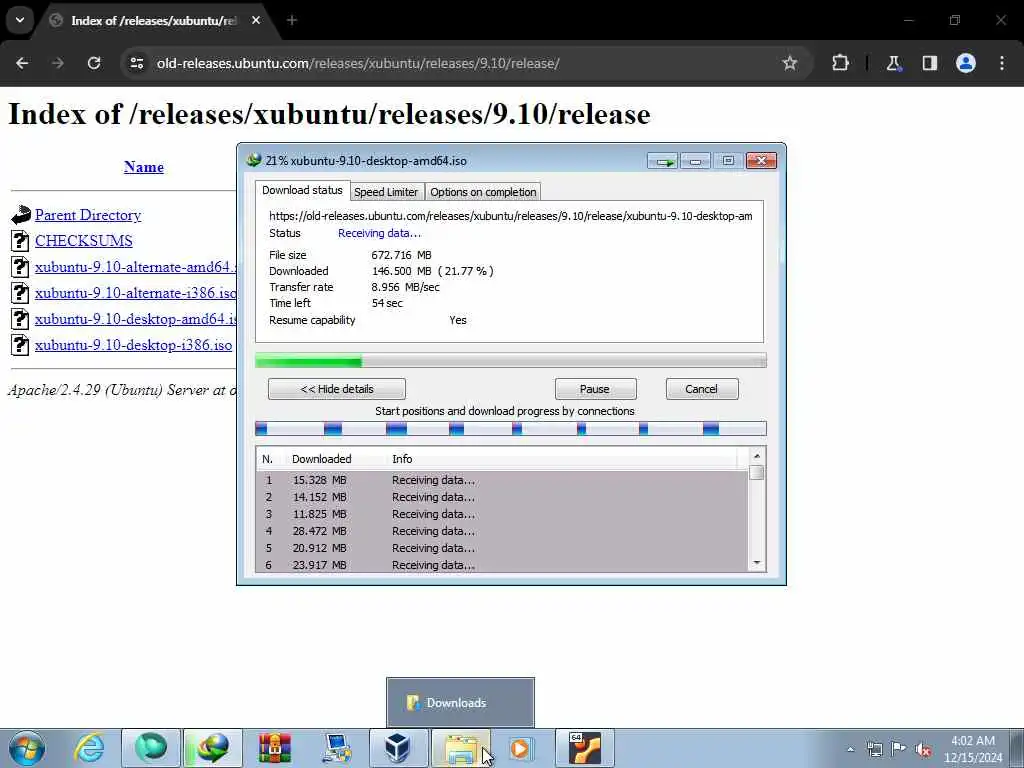Open xubuntu-9.10-desktop-i386.iso link
The width and height of the screenshot is (1024, 768).
pyautogui.click(x=133, y=345)
